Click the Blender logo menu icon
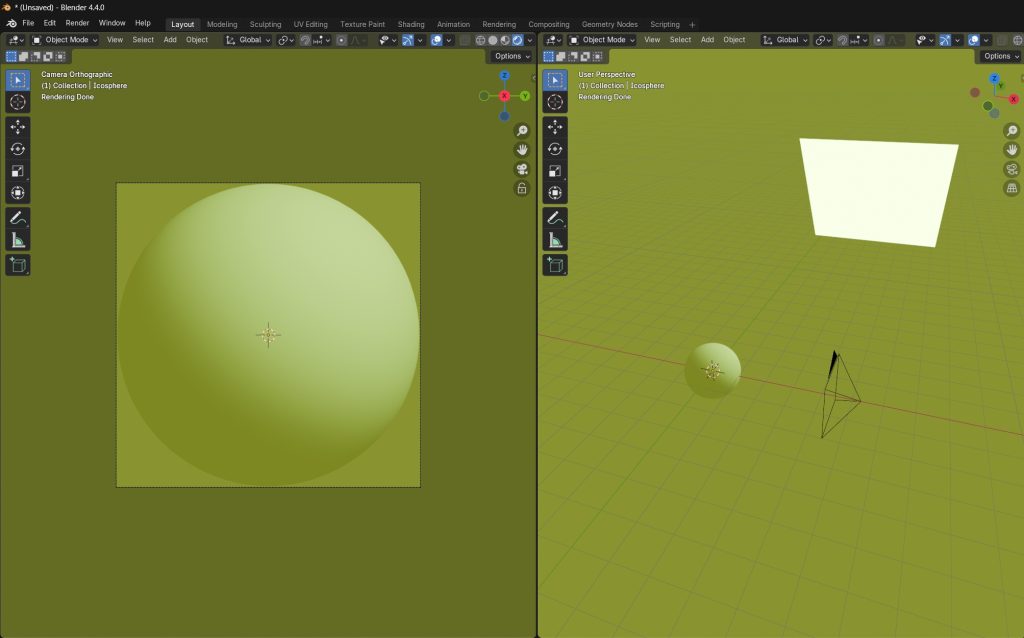This screenshot has height=638, width=1024. pos(11,24)
